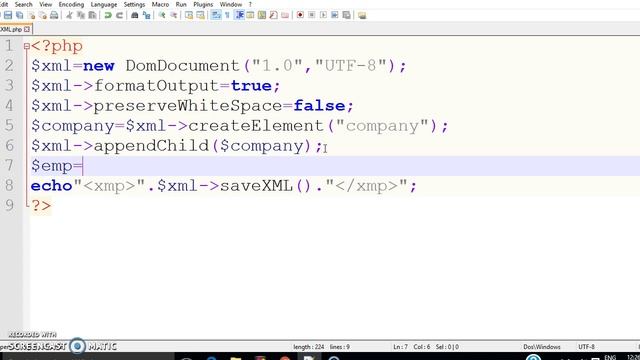Click the Copy toolbar icon
Image resolution: width=640 pixels, height=360 pixels.
point(81,16)
